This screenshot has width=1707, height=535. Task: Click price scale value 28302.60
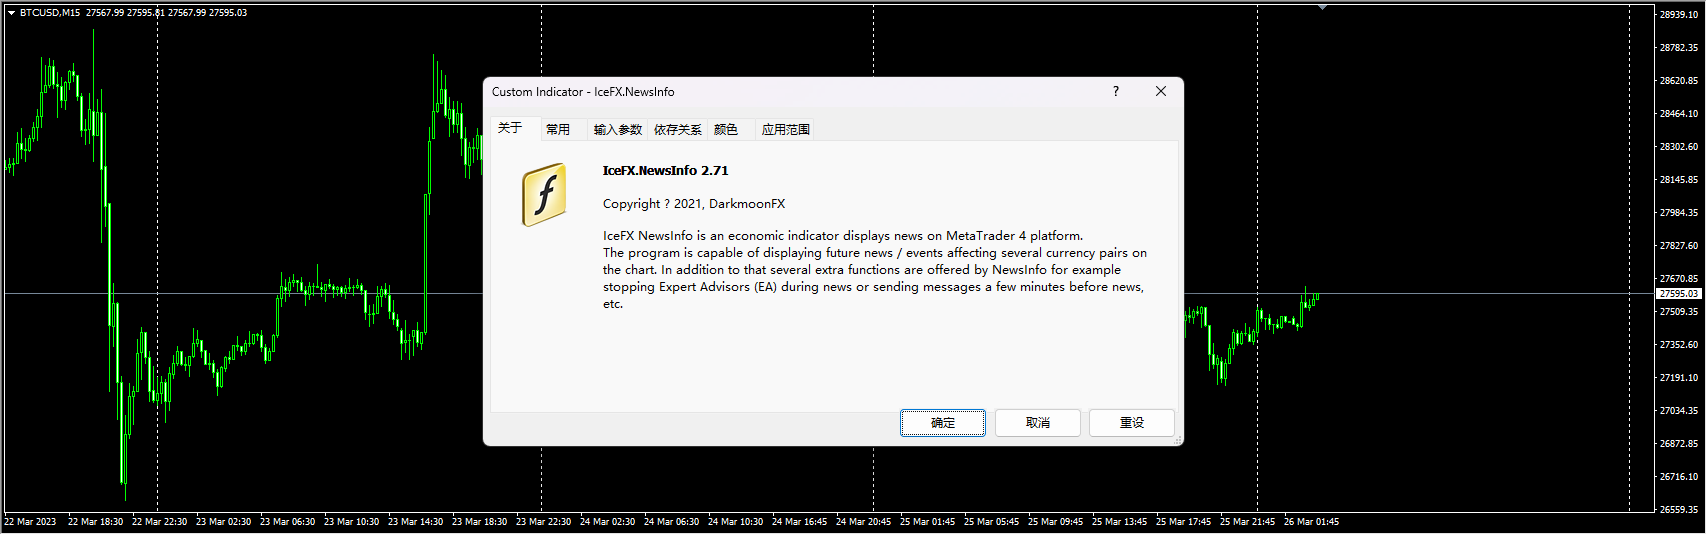tap(1679, 147)
